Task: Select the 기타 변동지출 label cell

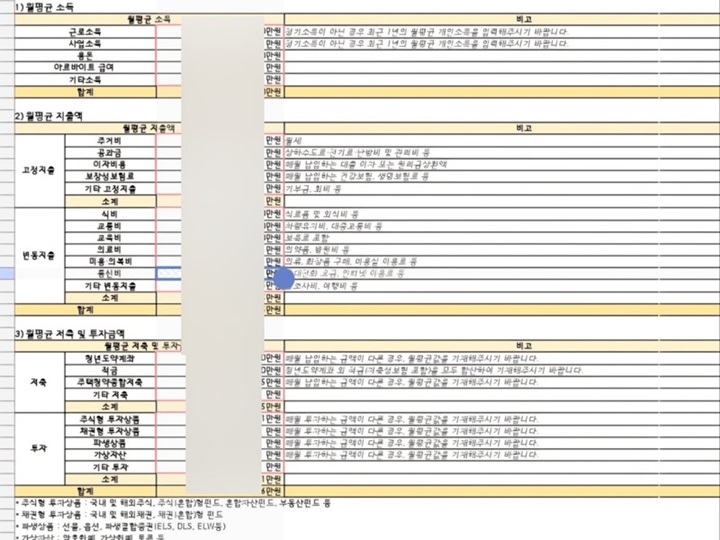Action: pyautogui.click(x=110, y=286)
